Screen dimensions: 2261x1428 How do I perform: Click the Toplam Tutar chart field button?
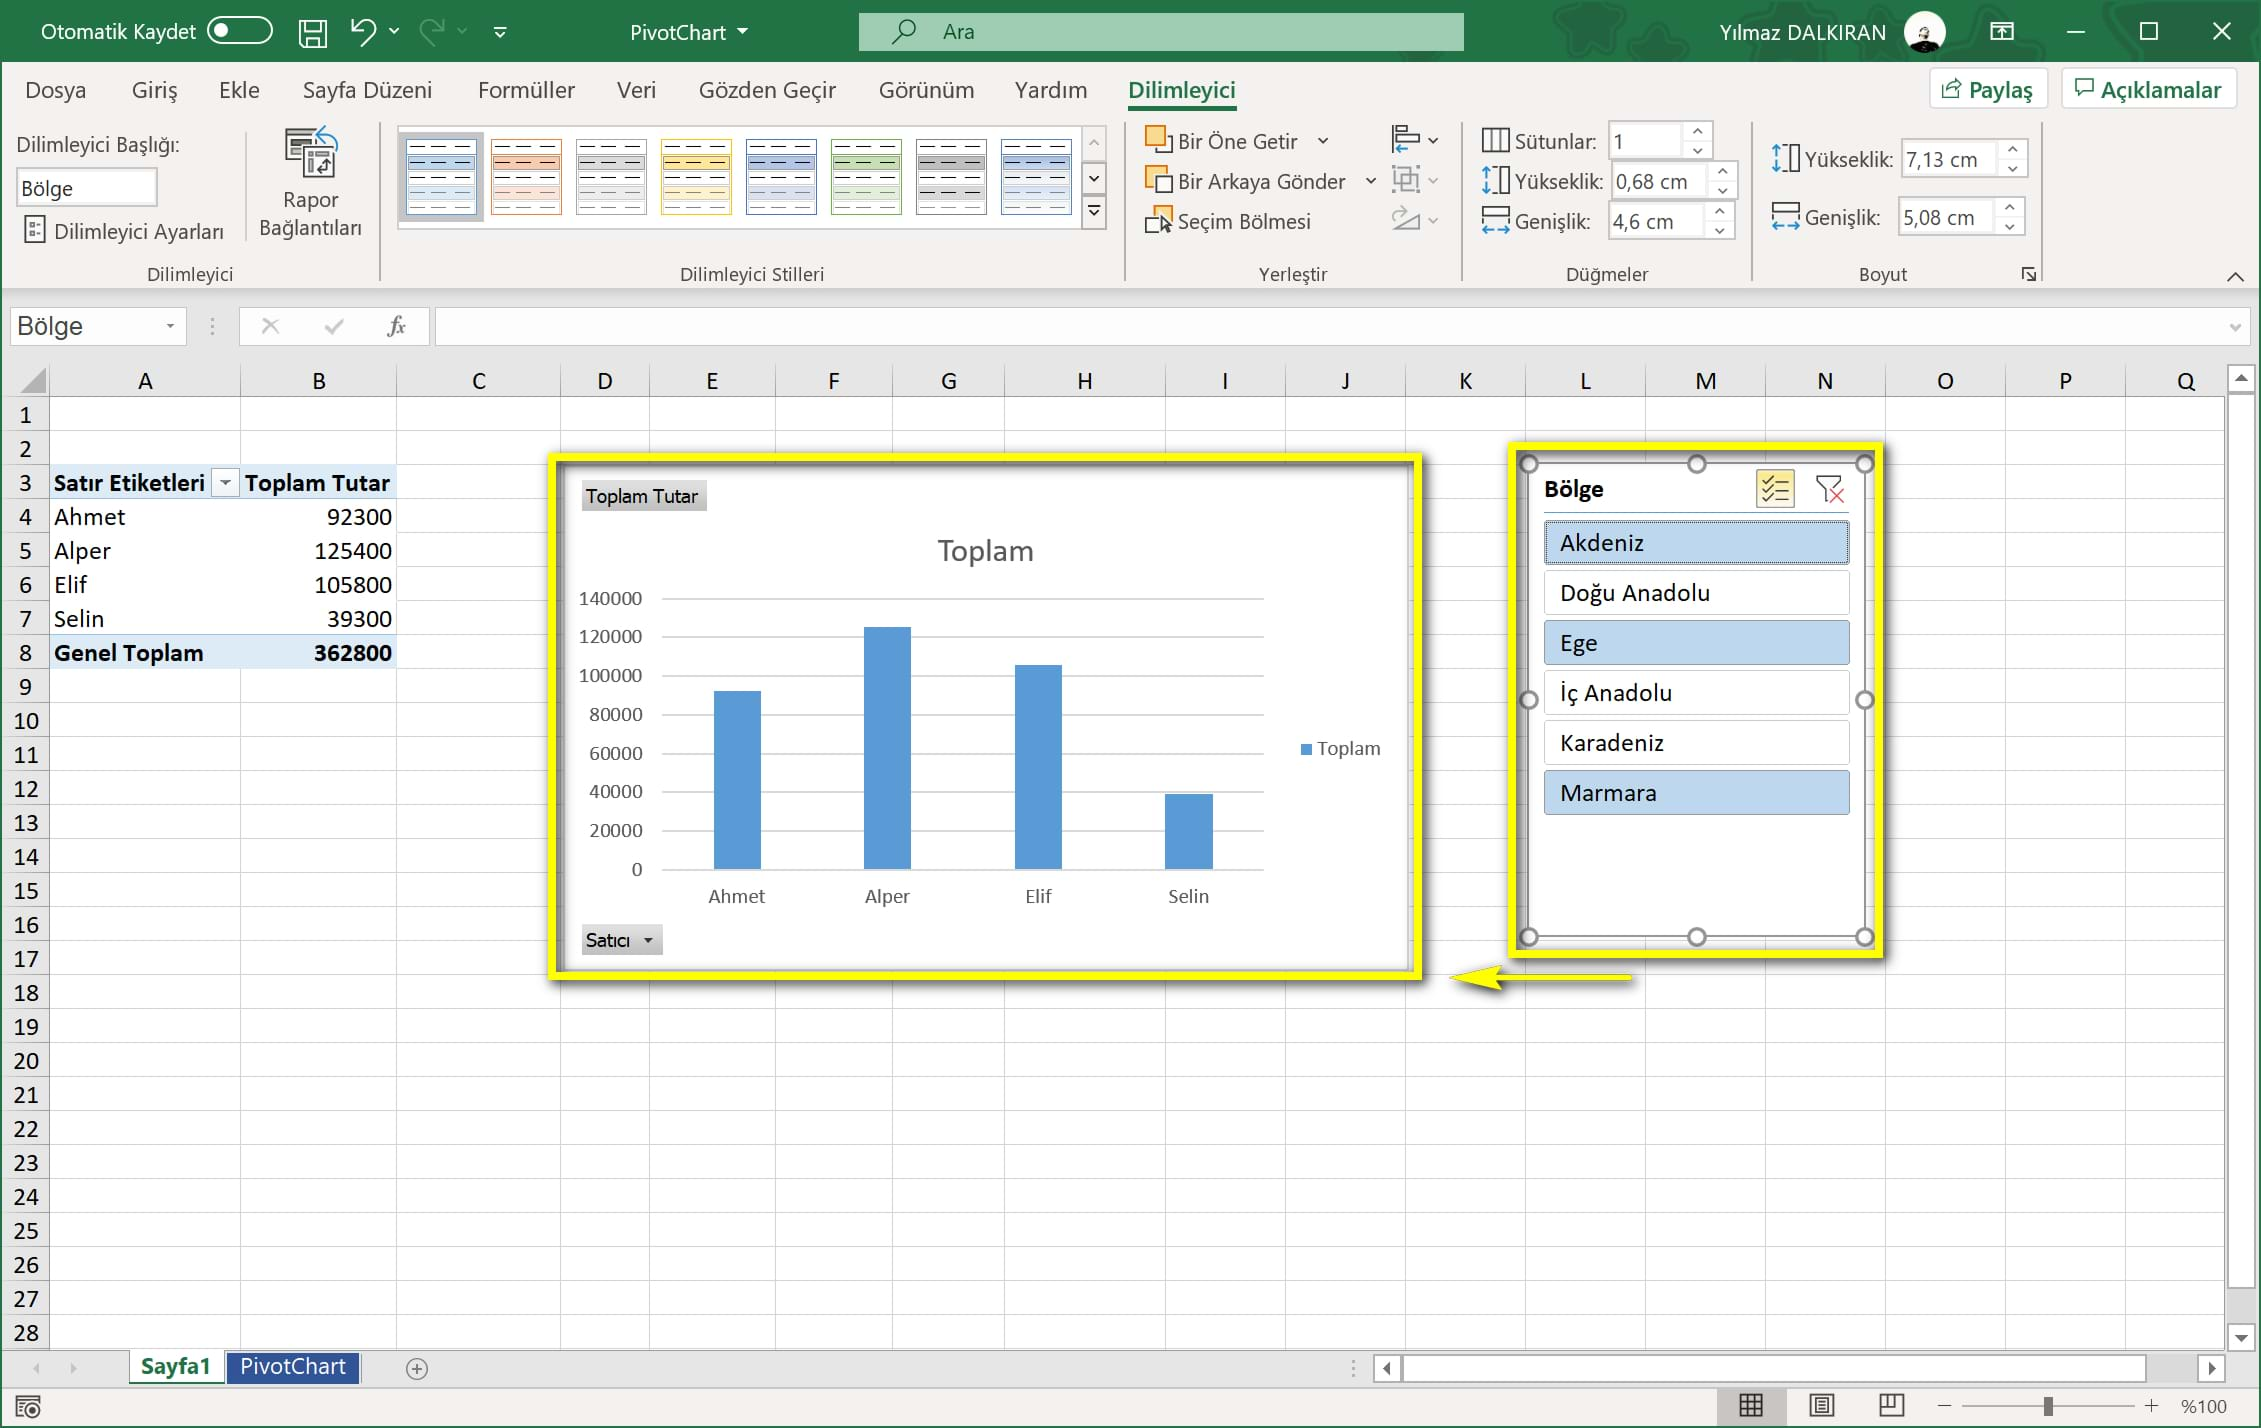[642, 496]
